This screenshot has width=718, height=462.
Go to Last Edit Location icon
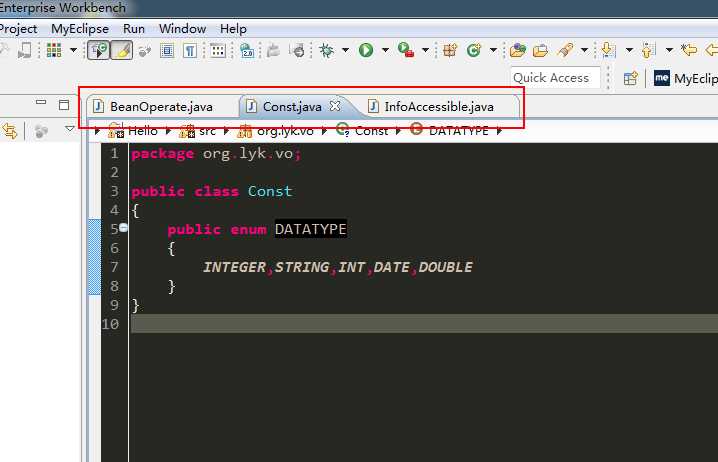pos(689,49)
